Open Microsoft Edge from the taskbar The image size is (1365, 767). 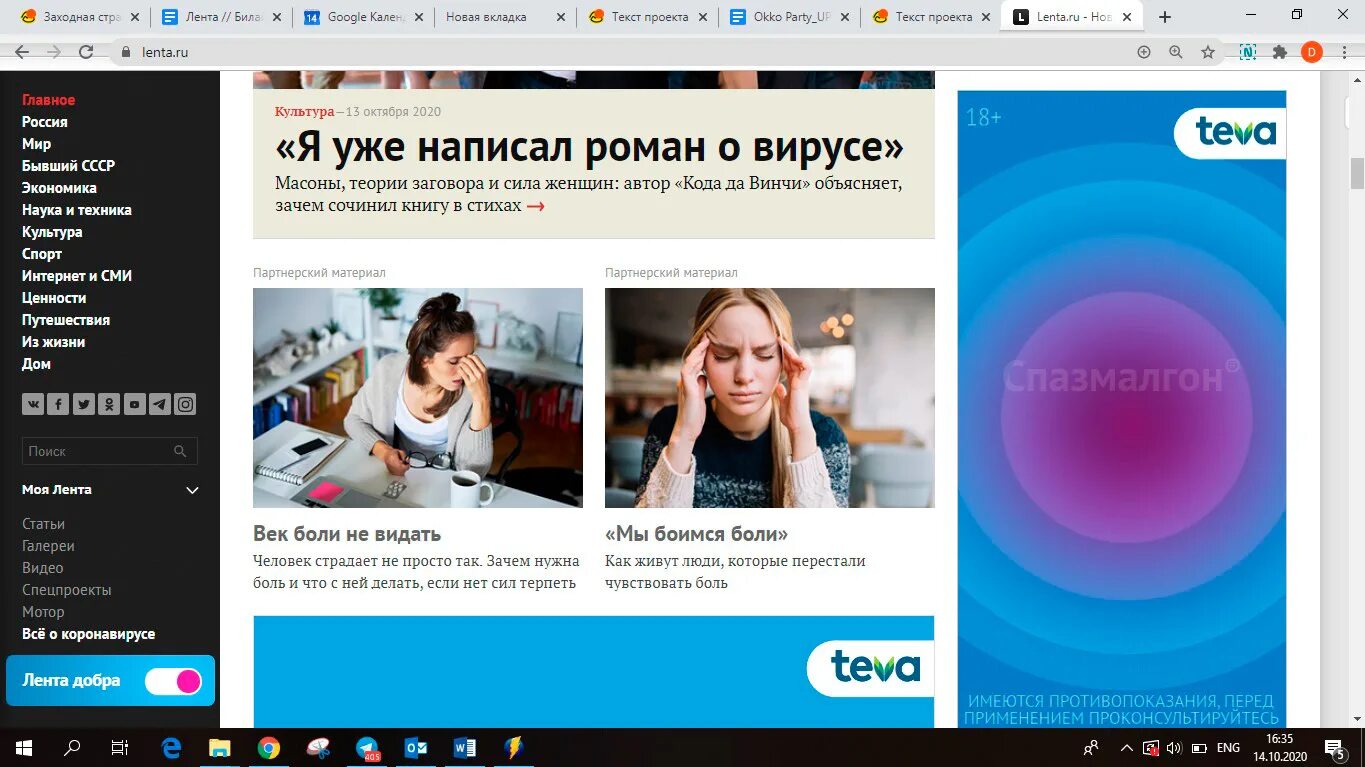(x=171, y=747)
